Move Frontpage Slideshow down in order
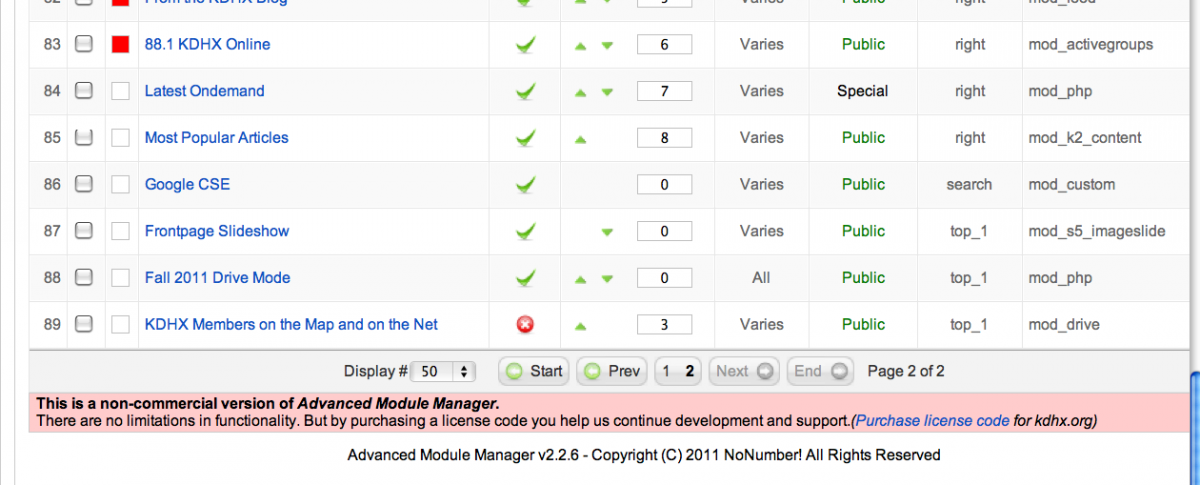The height and width of the screenshot is (485, 1200). coord(607,232)
